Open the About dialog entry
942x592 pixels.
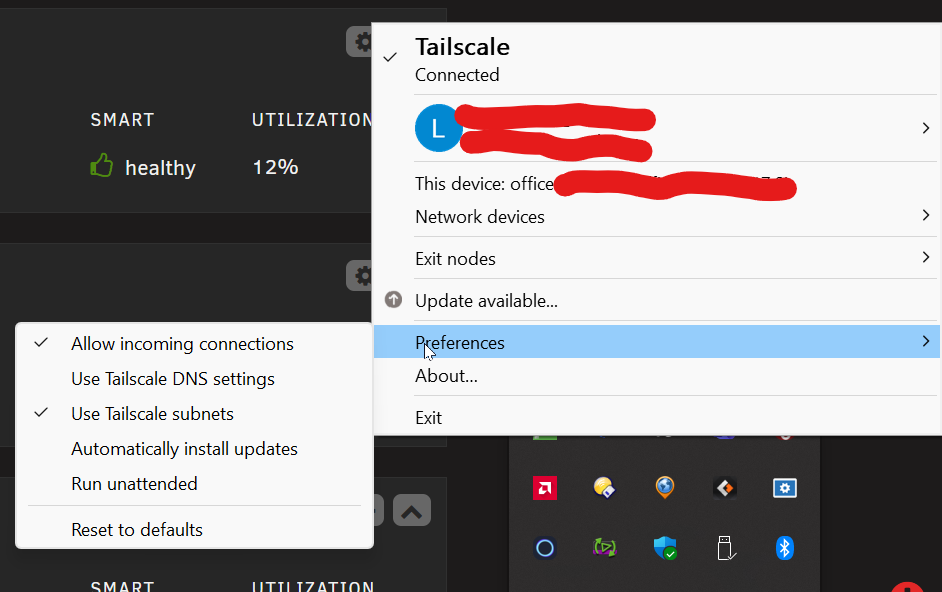click(x=657, y=376)
